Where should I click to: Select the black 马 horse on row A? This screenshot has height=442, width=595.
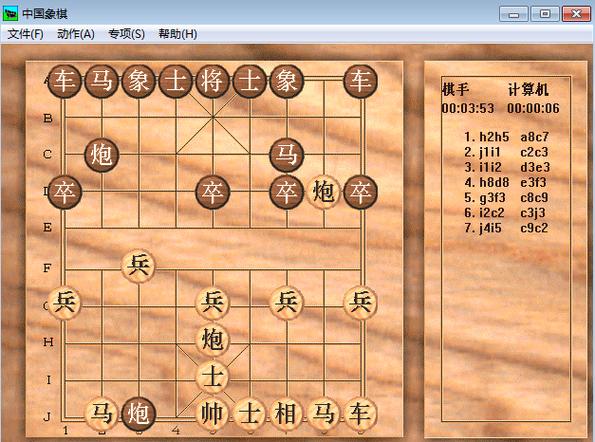(102, 81)
